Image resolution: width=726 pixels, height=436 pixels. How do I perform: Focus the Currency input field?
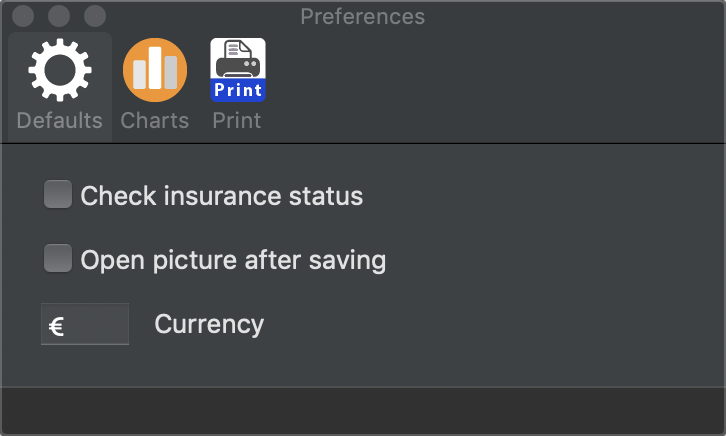click(85, 324)
